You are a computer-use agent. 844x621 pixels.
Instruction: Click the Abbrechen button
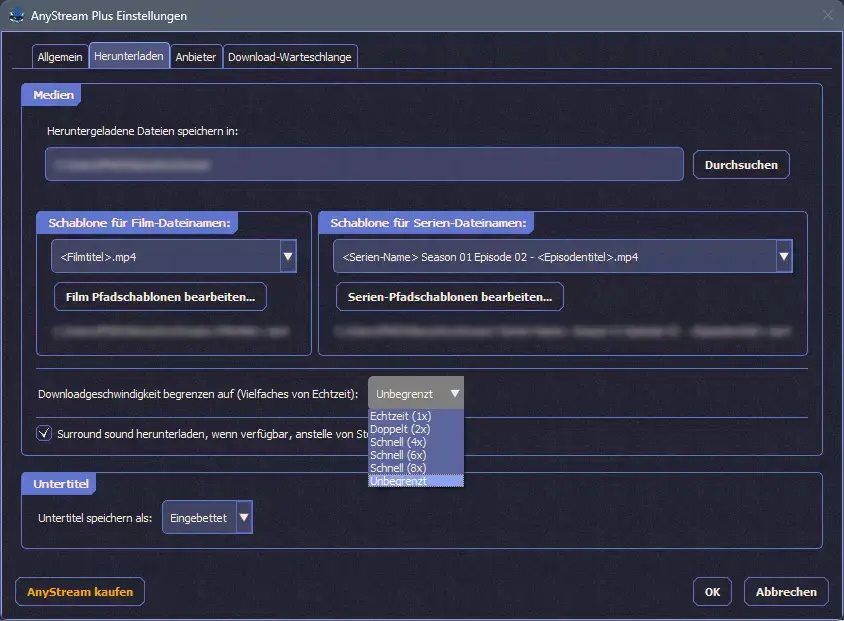786,591
